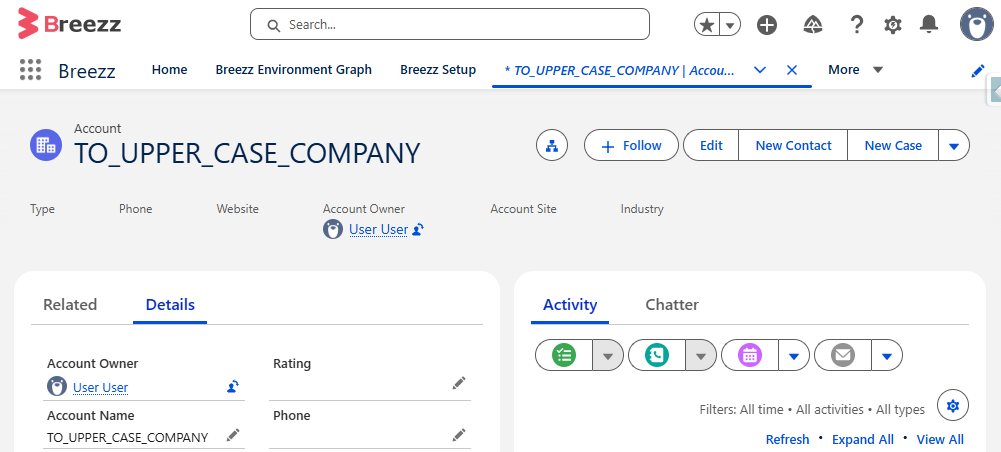This screenshot has width=1001, height=452.
Task: Click the New Contact button
Action: point(793,146)
